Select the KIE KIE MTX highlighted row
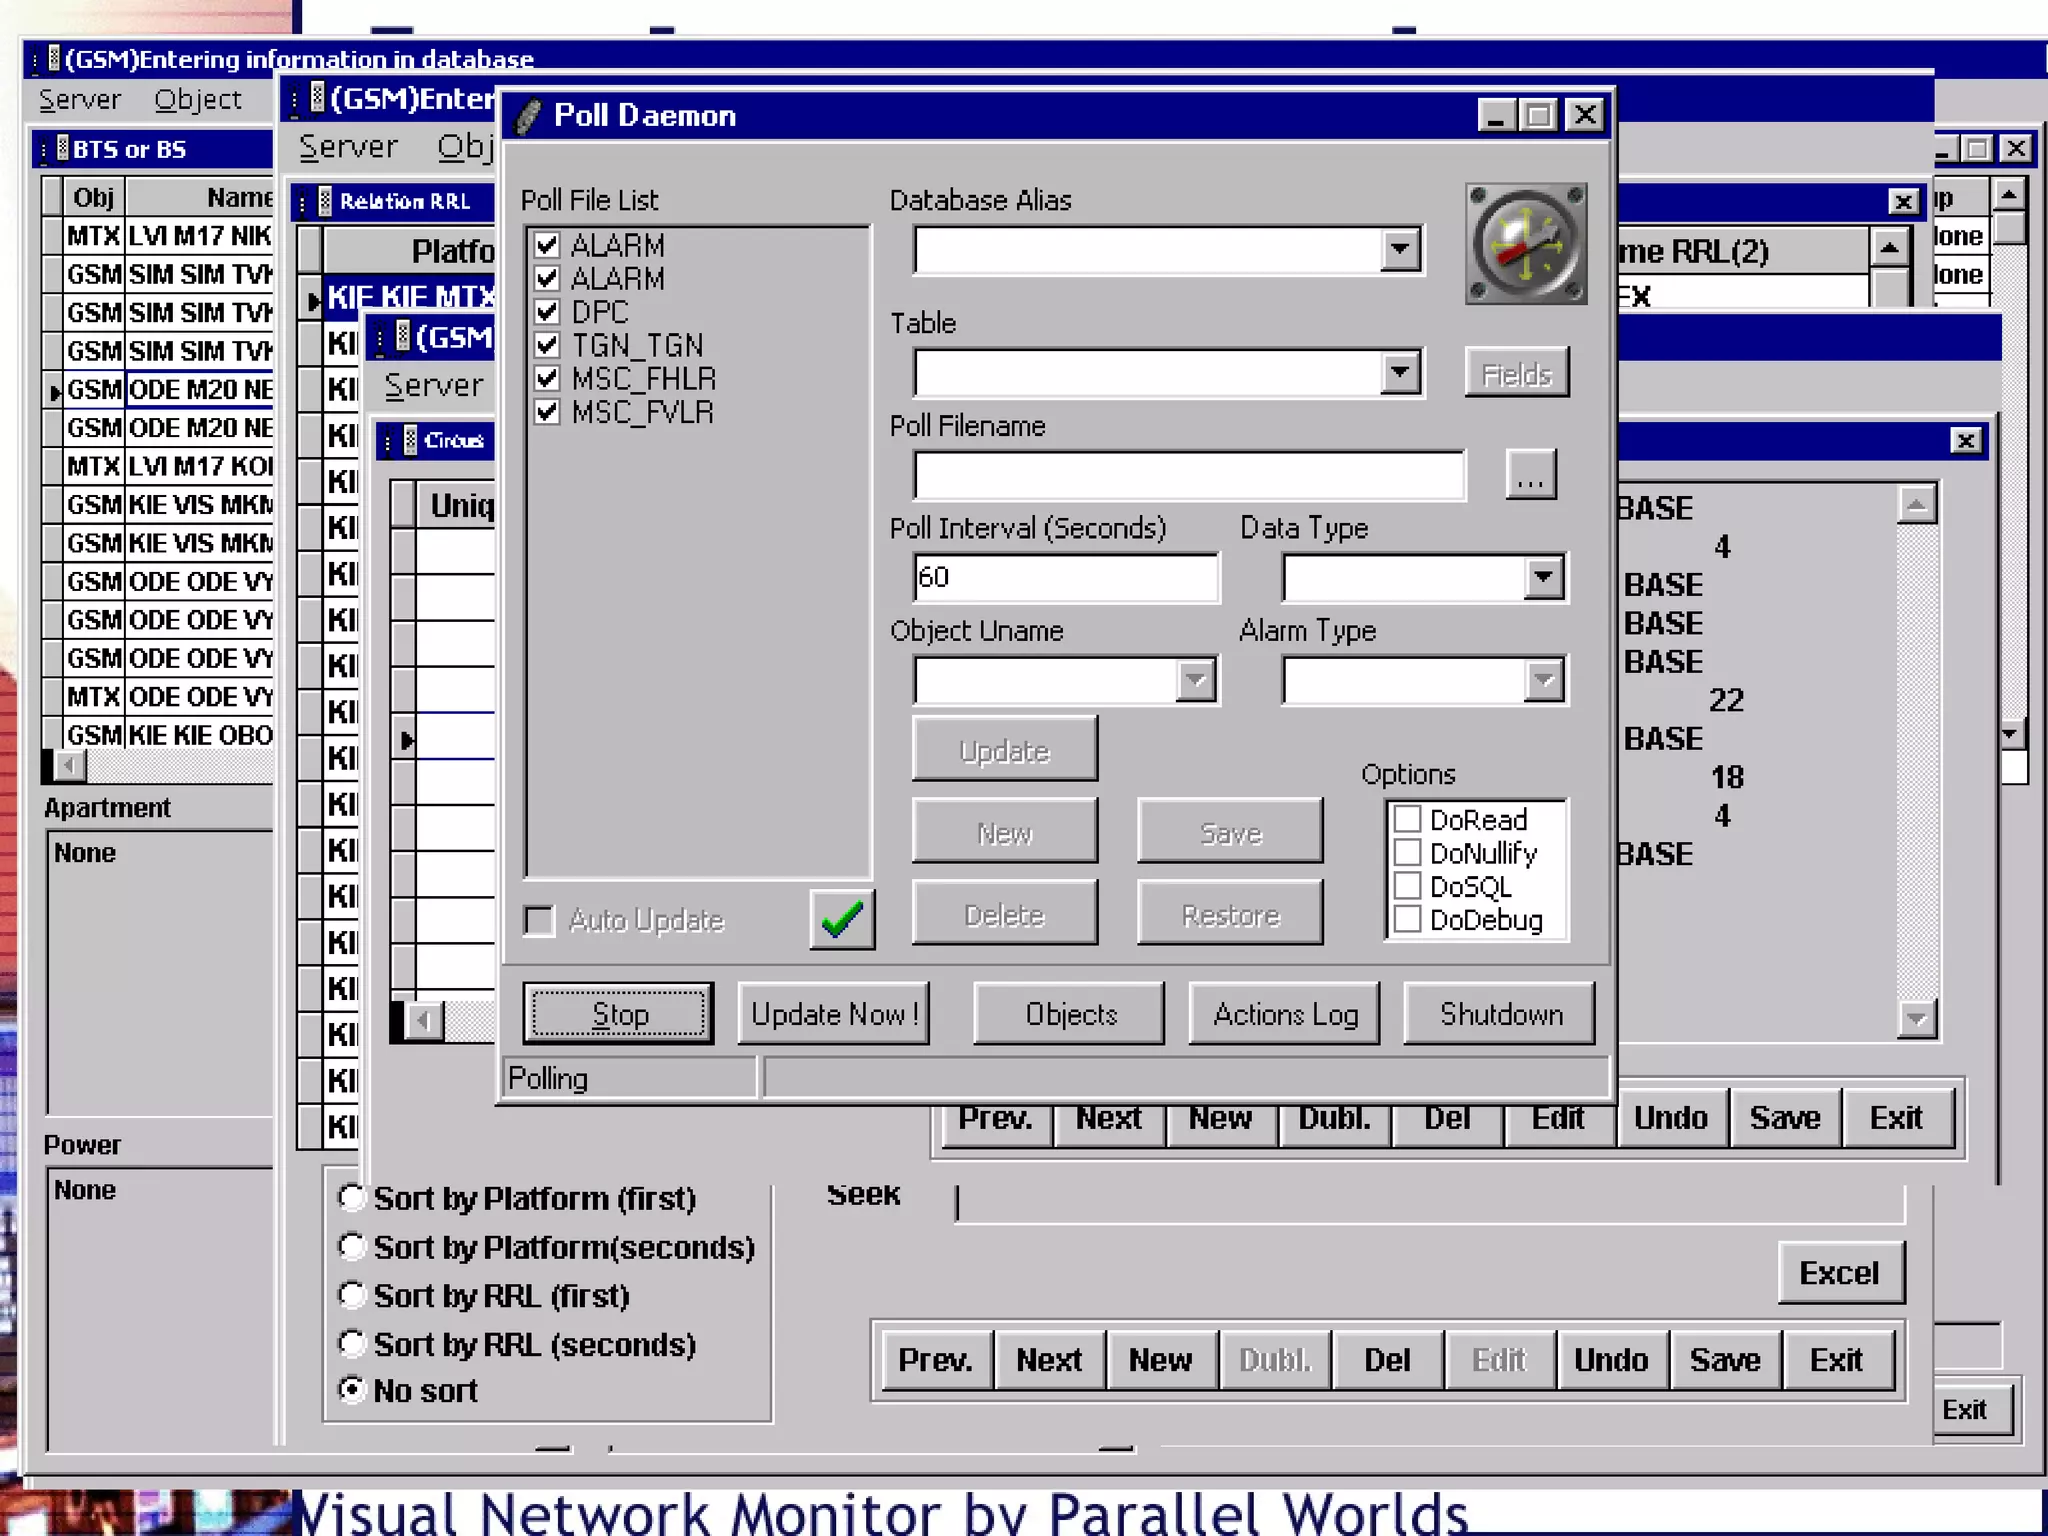Screen dimensions: 2048x1536 (x=410, y=296)
